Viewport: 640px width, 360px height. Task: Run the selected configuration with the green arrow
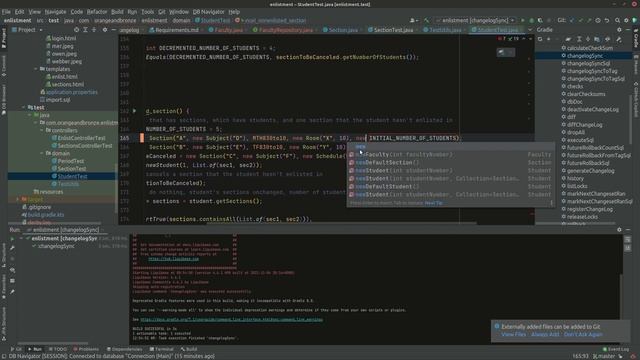pyautogui.click(x=522, y=20)
